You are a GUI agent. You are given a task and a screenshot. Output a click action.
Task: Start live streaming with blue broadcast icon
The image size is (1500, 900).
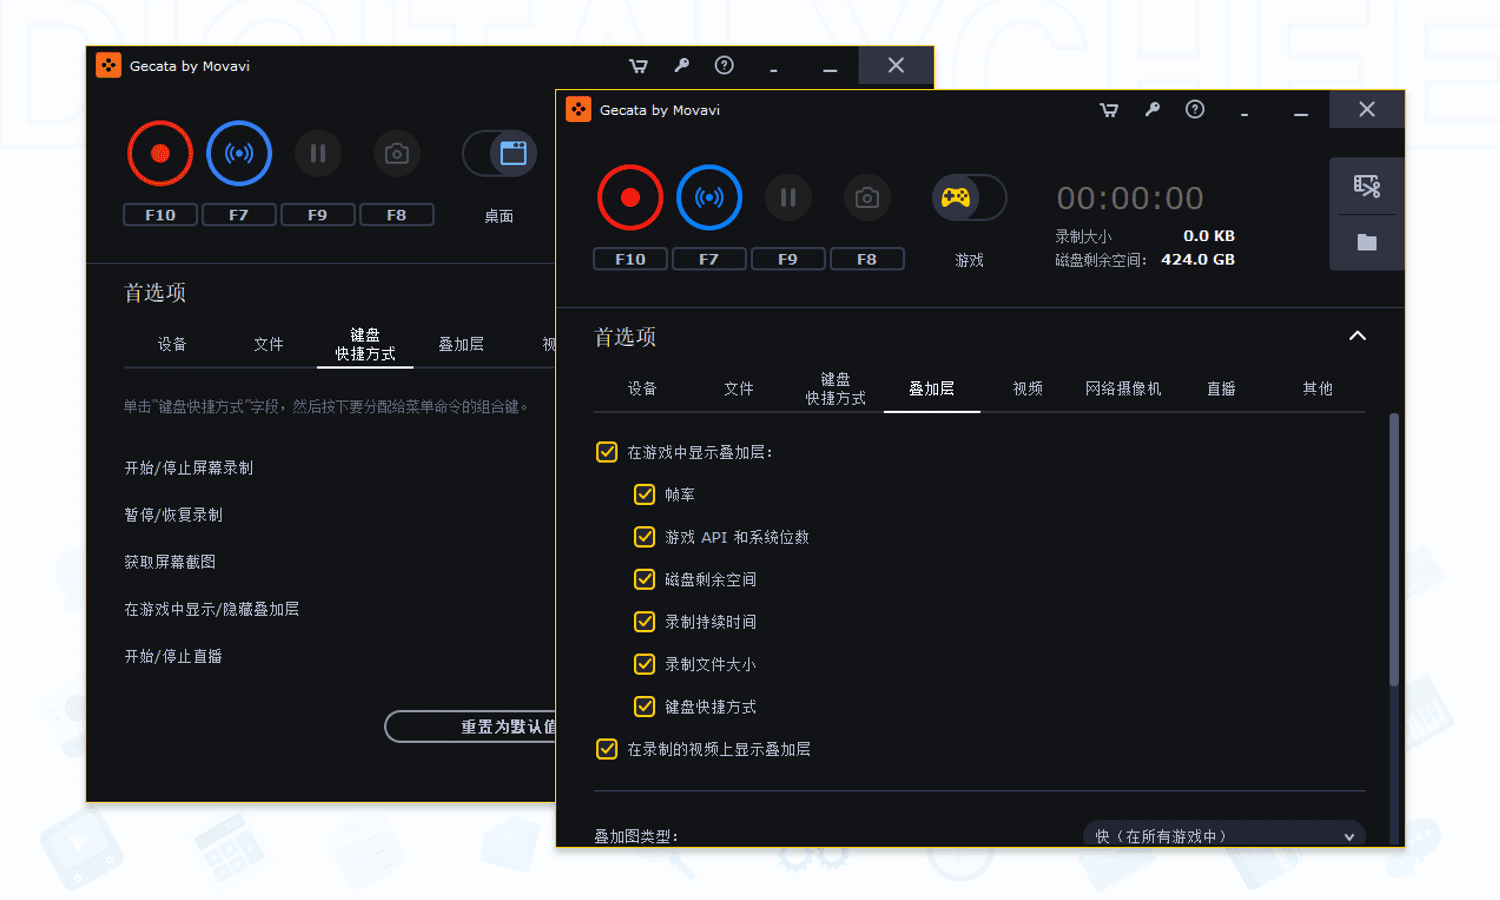[709, 198]
